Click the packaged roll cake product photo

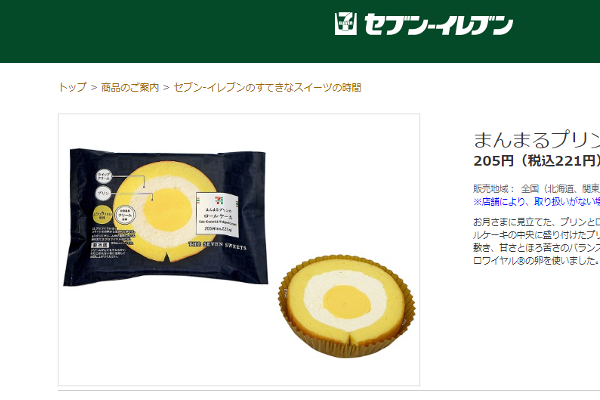[166, 217]
